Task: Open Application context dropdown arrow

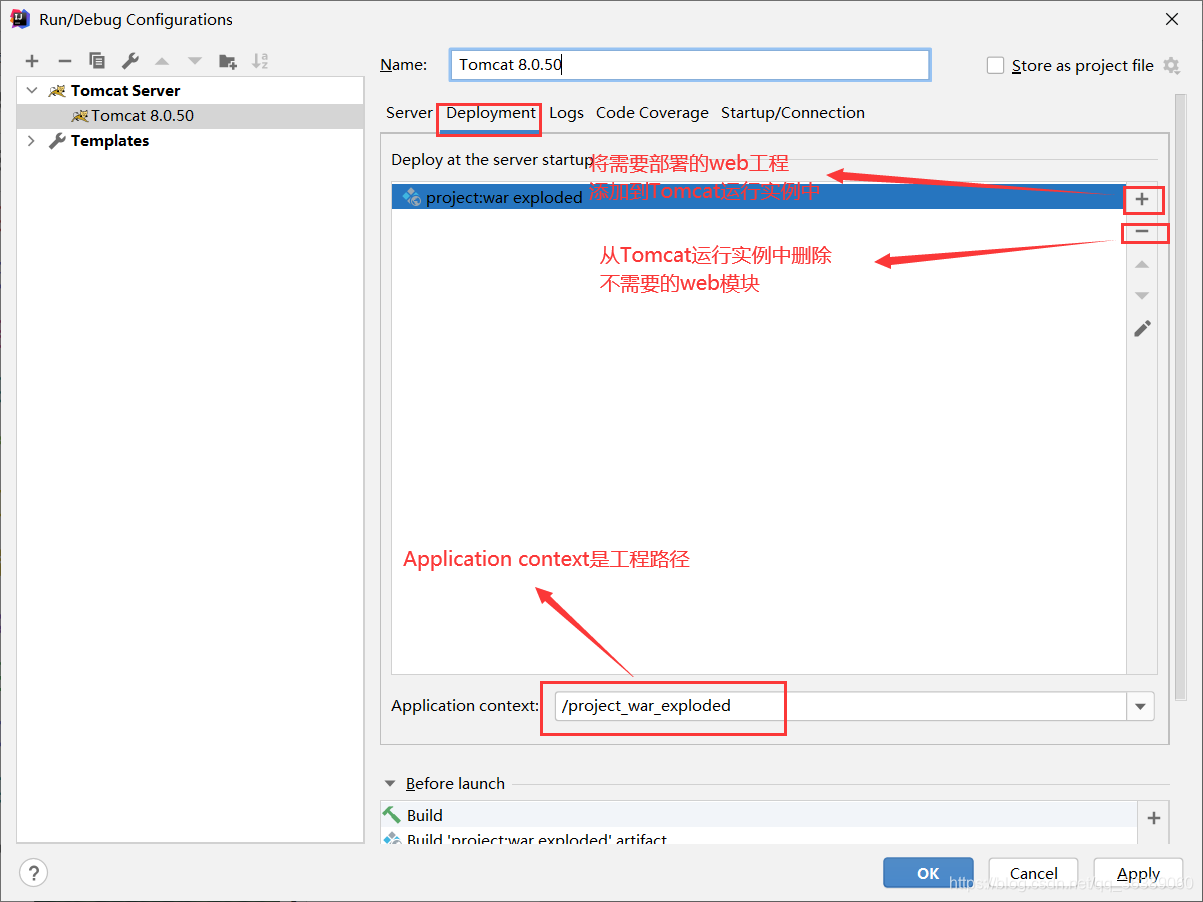Action: (x=1140, y=706)
